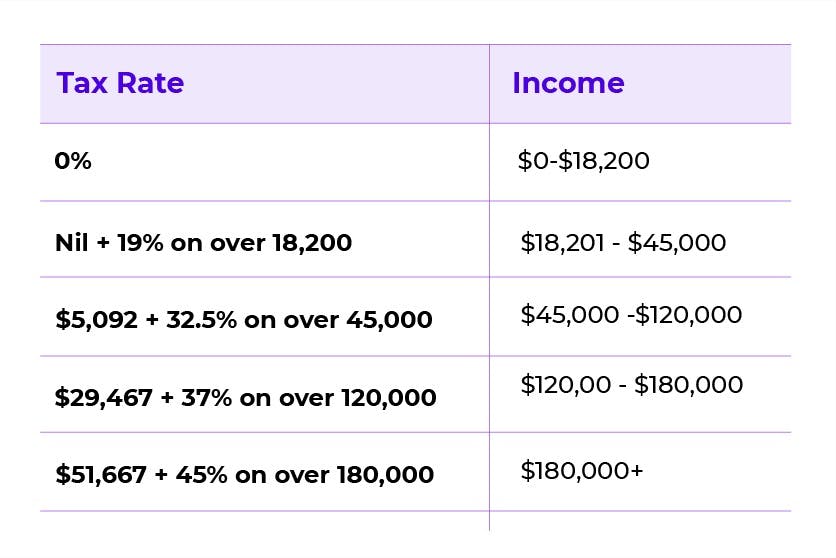Click the 18,200 threshold in the 19% row
The width and height of the screenshot is (836, 558).
(x=312, y=244)
